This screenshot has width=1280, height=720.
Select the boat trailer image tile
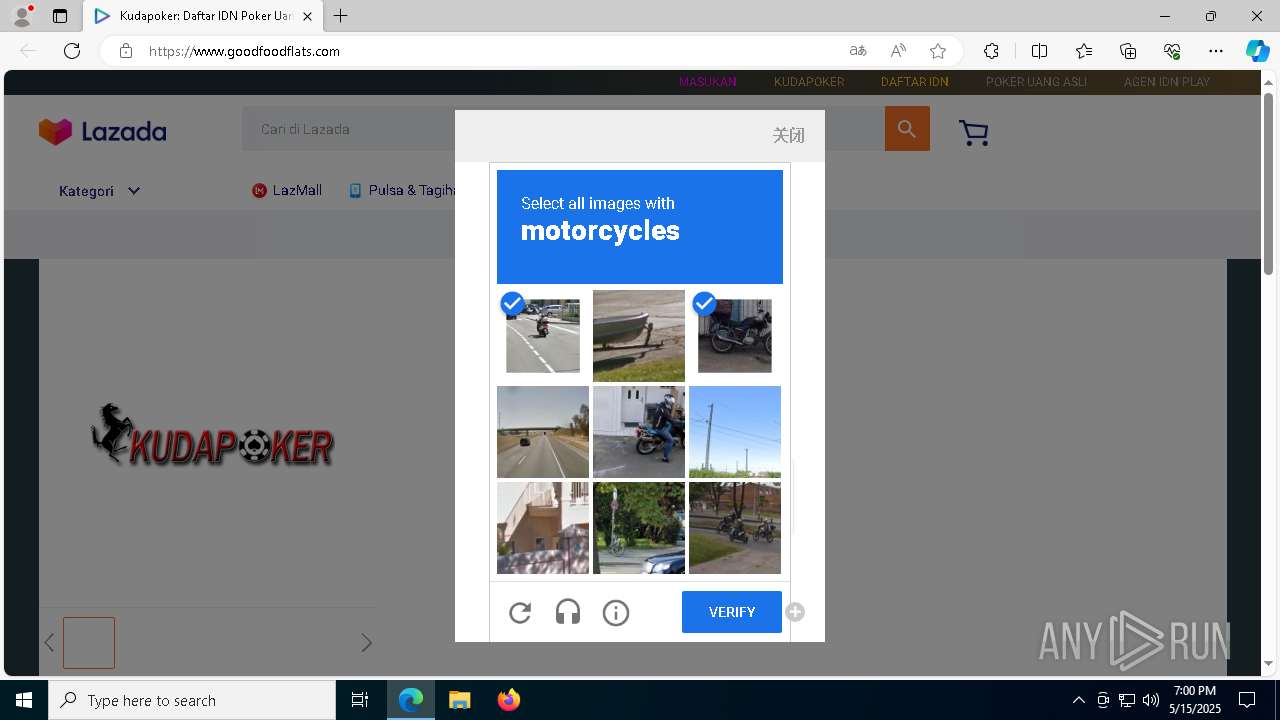point(639,336)
